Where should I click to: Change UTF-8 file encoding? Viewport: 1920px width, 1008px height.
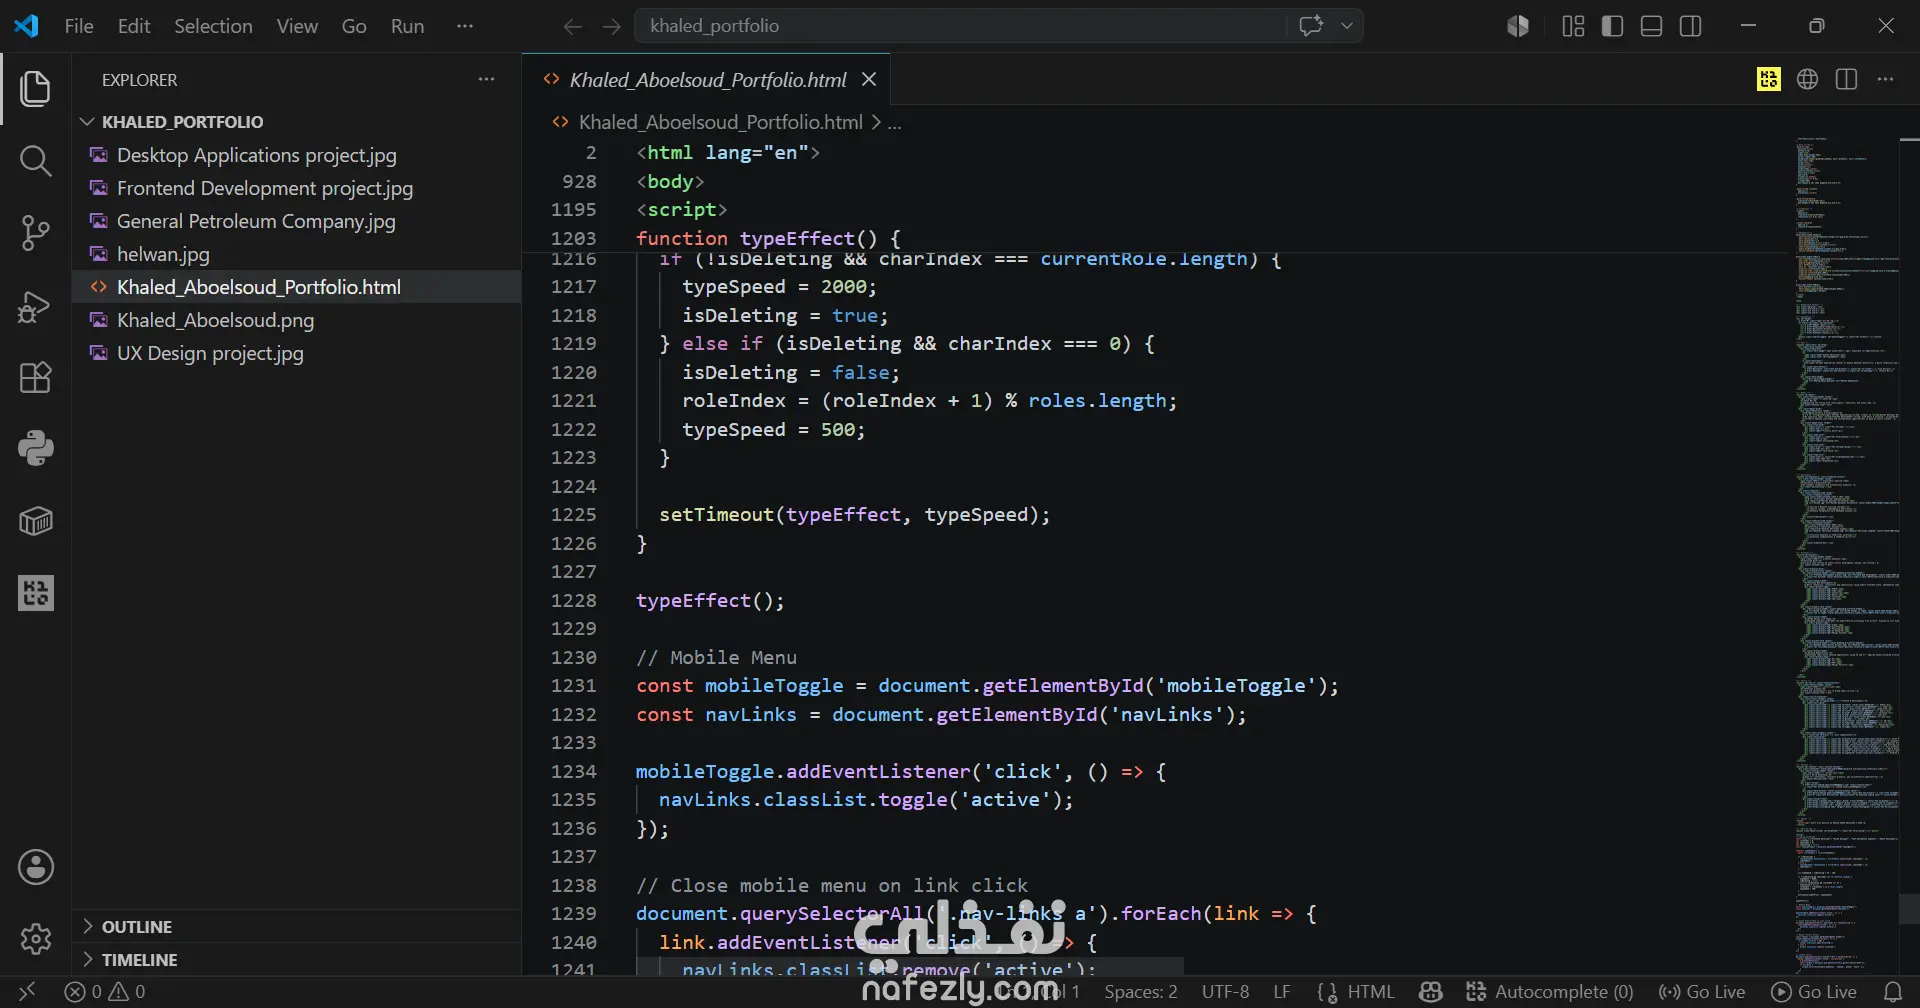point(1225,992)
